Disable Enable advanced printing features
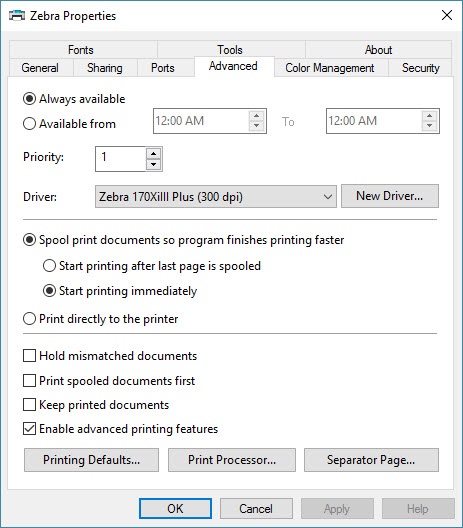This screenshot has width=463, height=528. (29, 429)
